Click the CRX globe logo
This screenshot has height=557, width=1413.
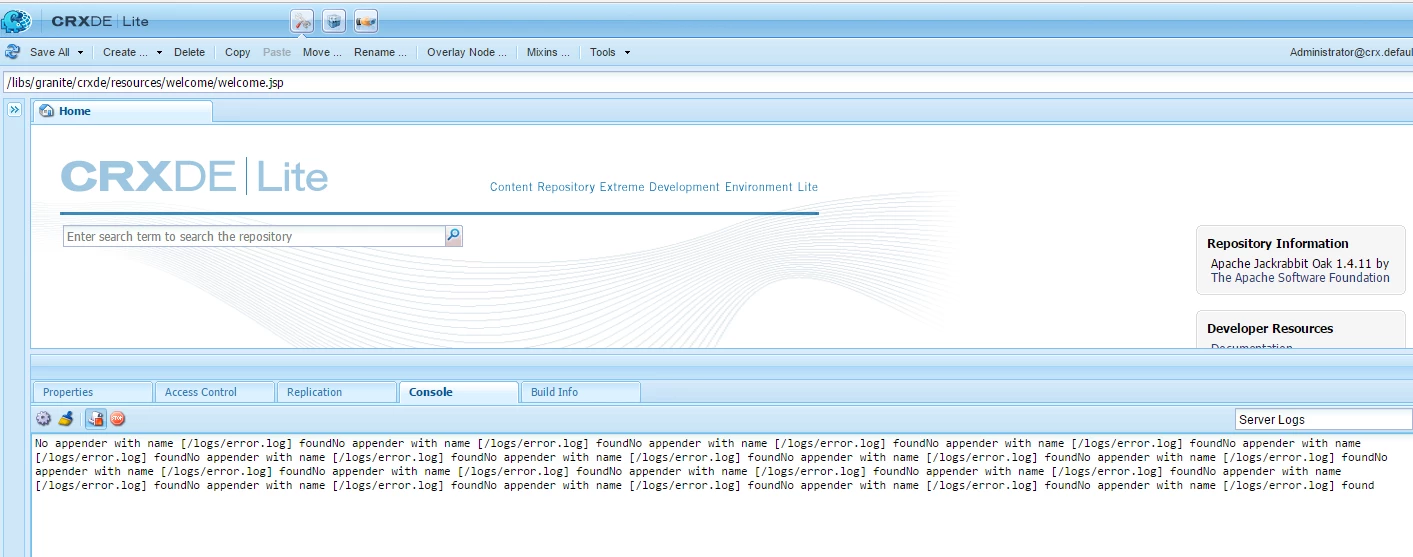pos(16,20)
